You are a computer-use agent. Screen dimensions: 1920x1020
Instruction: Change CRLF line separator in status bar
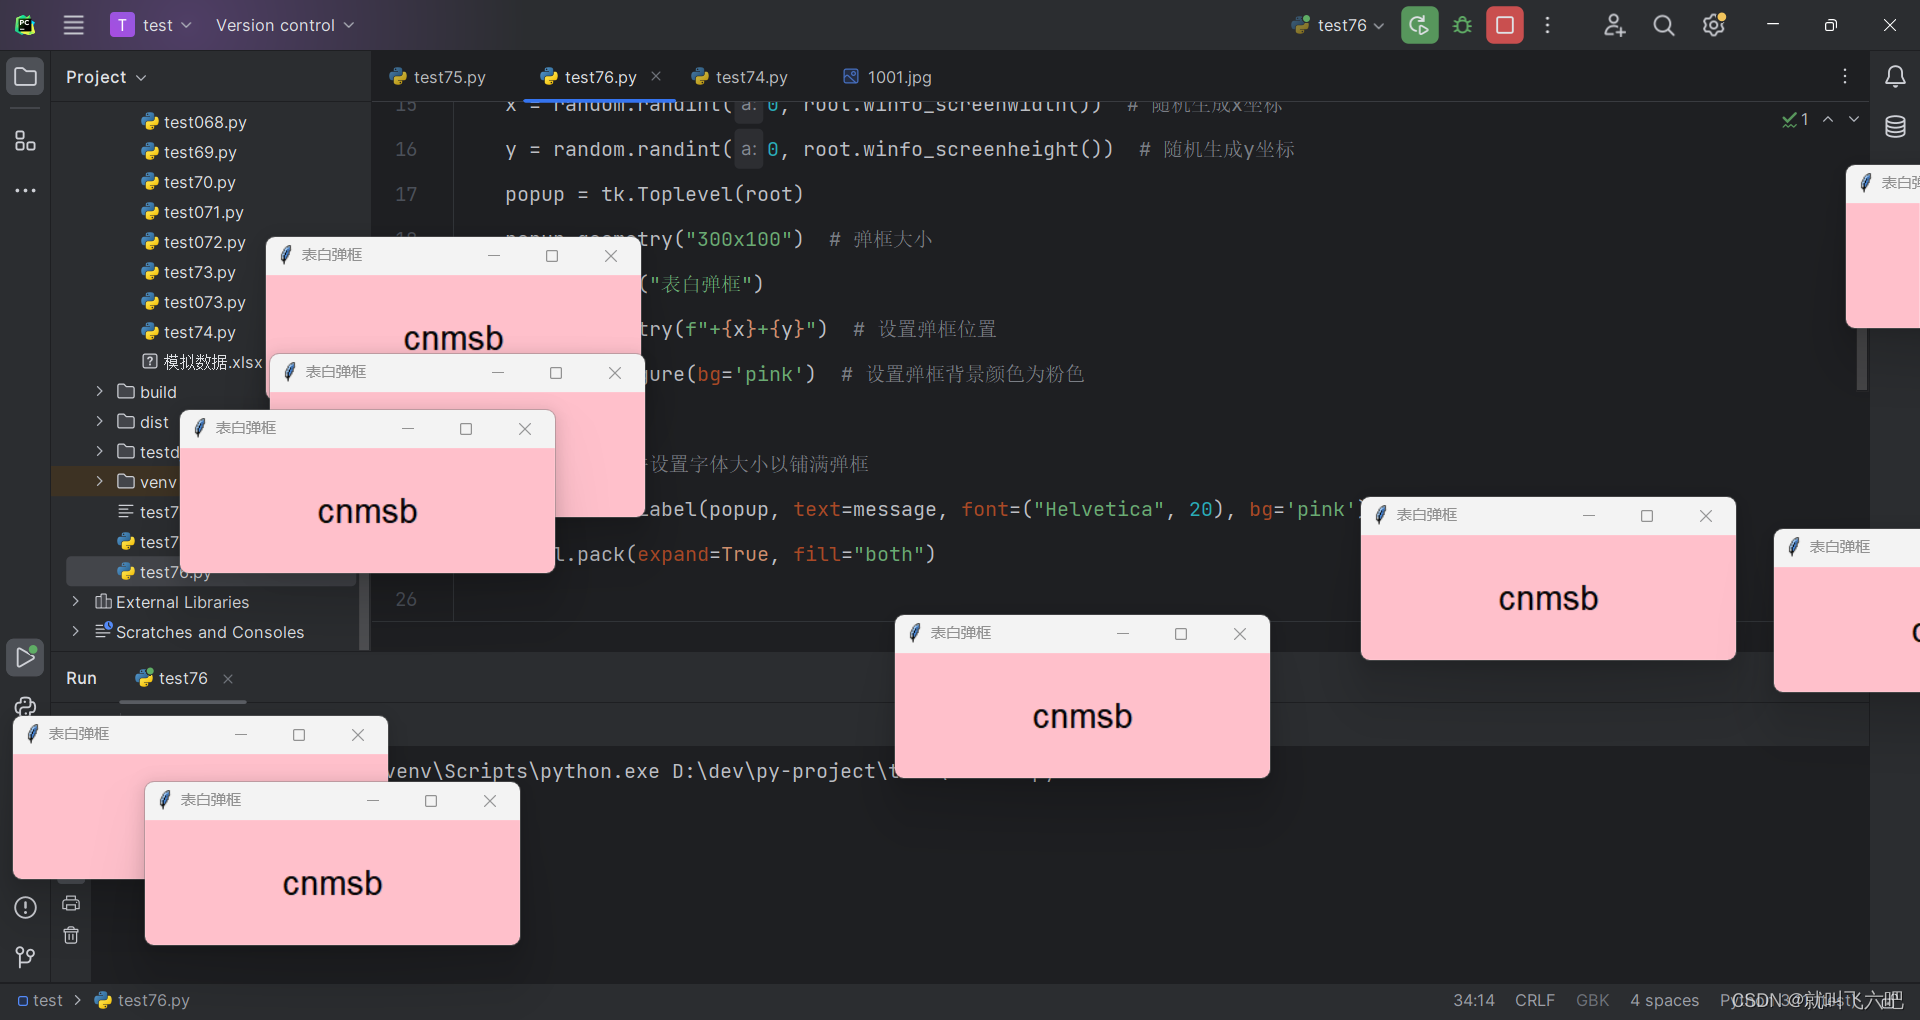(x=1535, y=1000)
